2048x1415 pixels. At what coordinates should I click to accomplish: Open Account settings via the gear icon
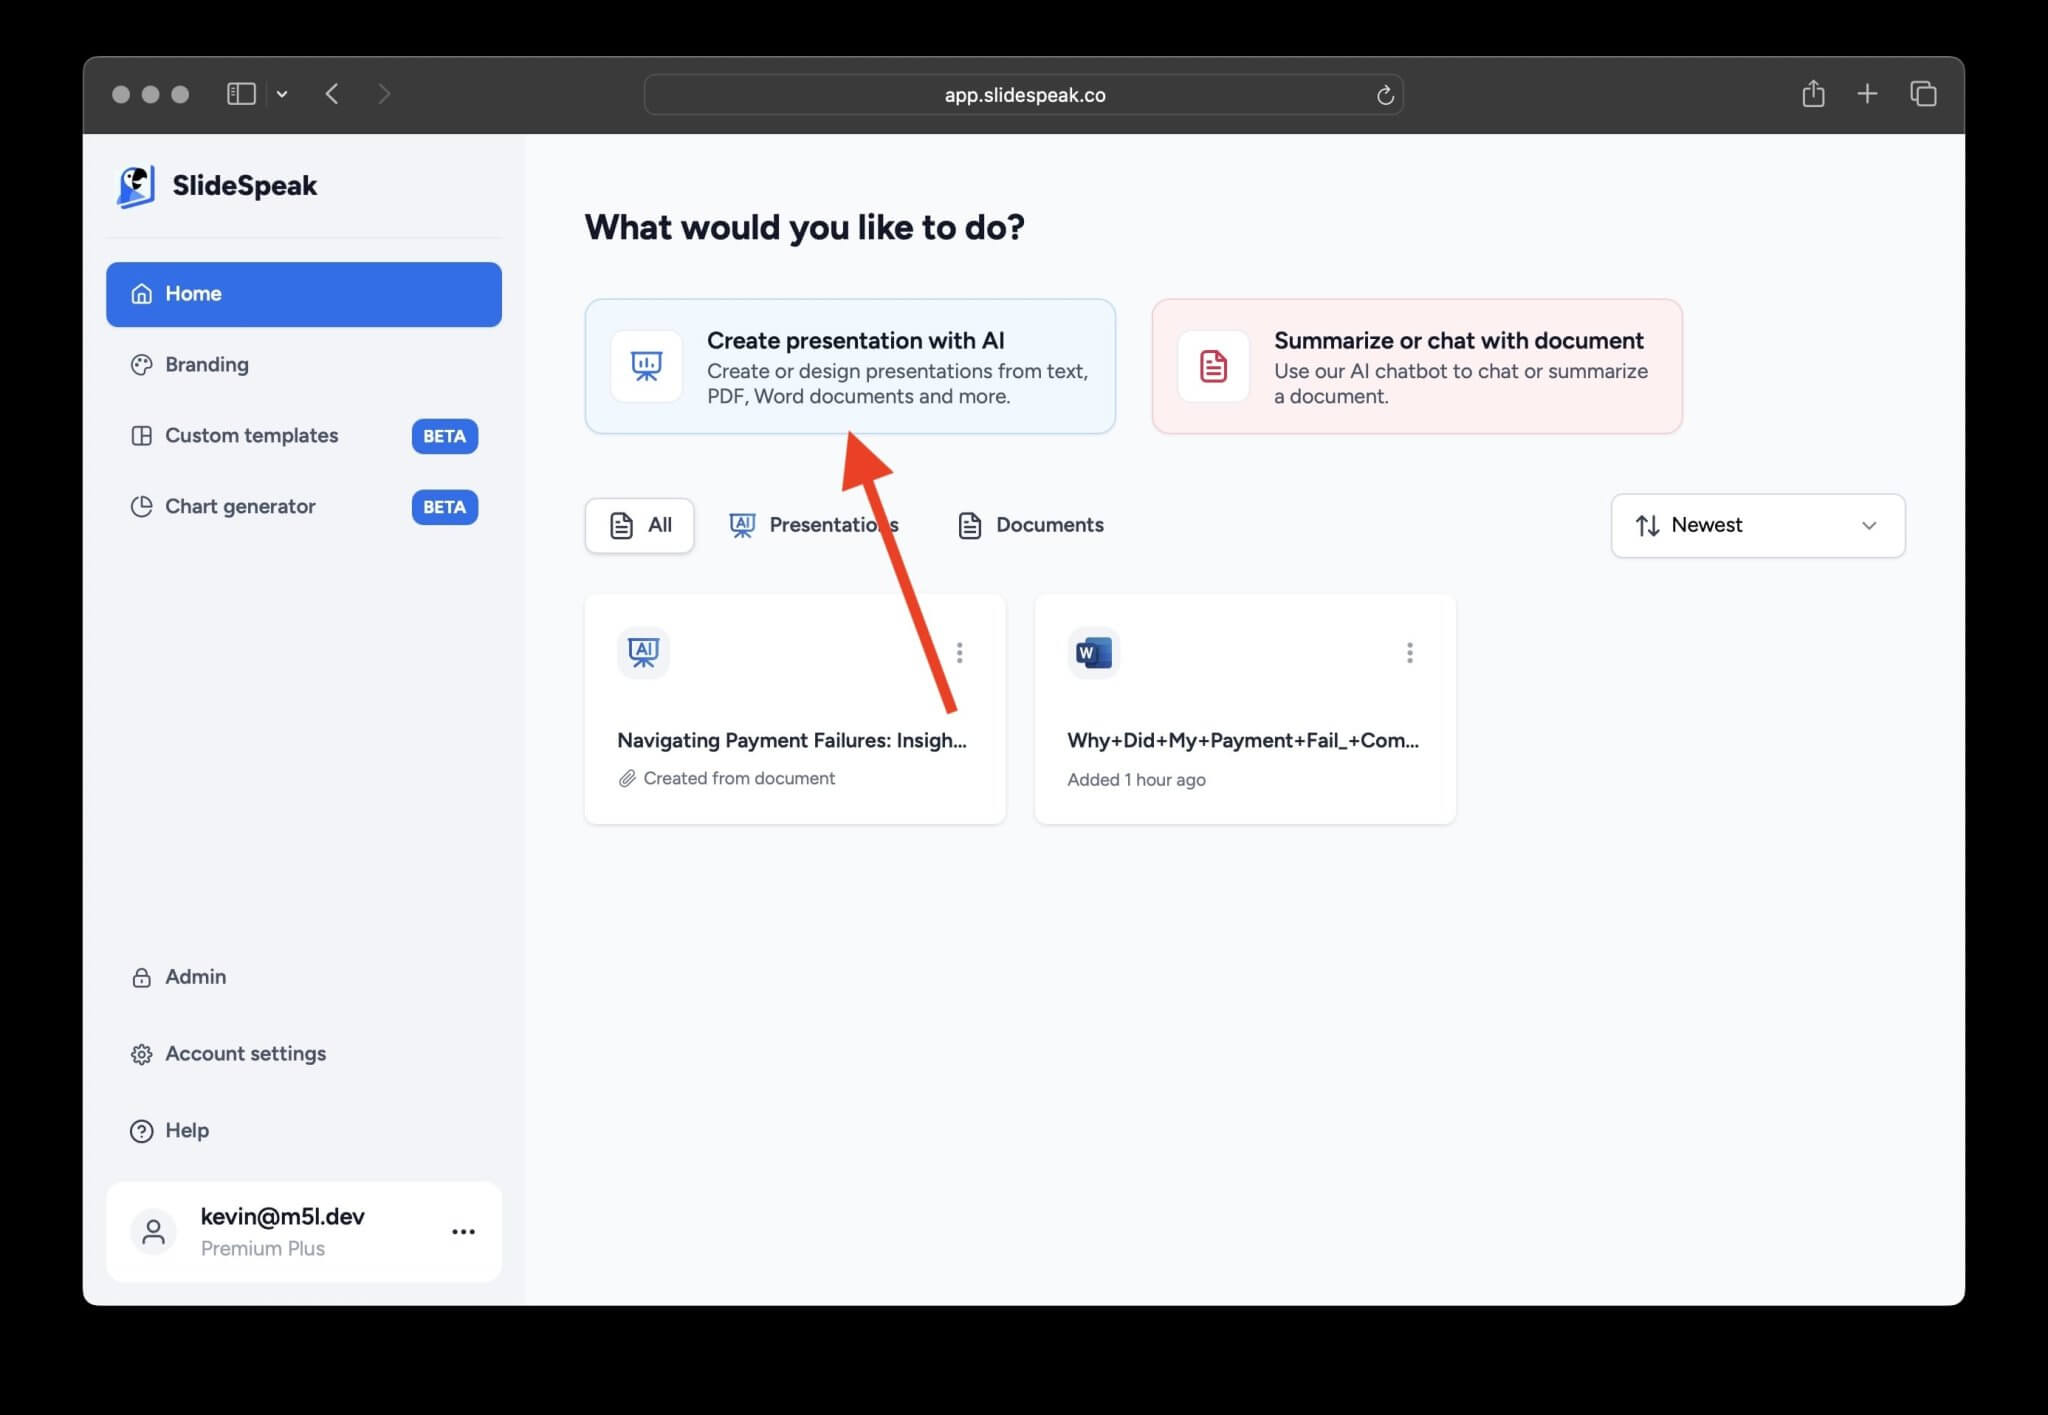(x=141, y=1053)
